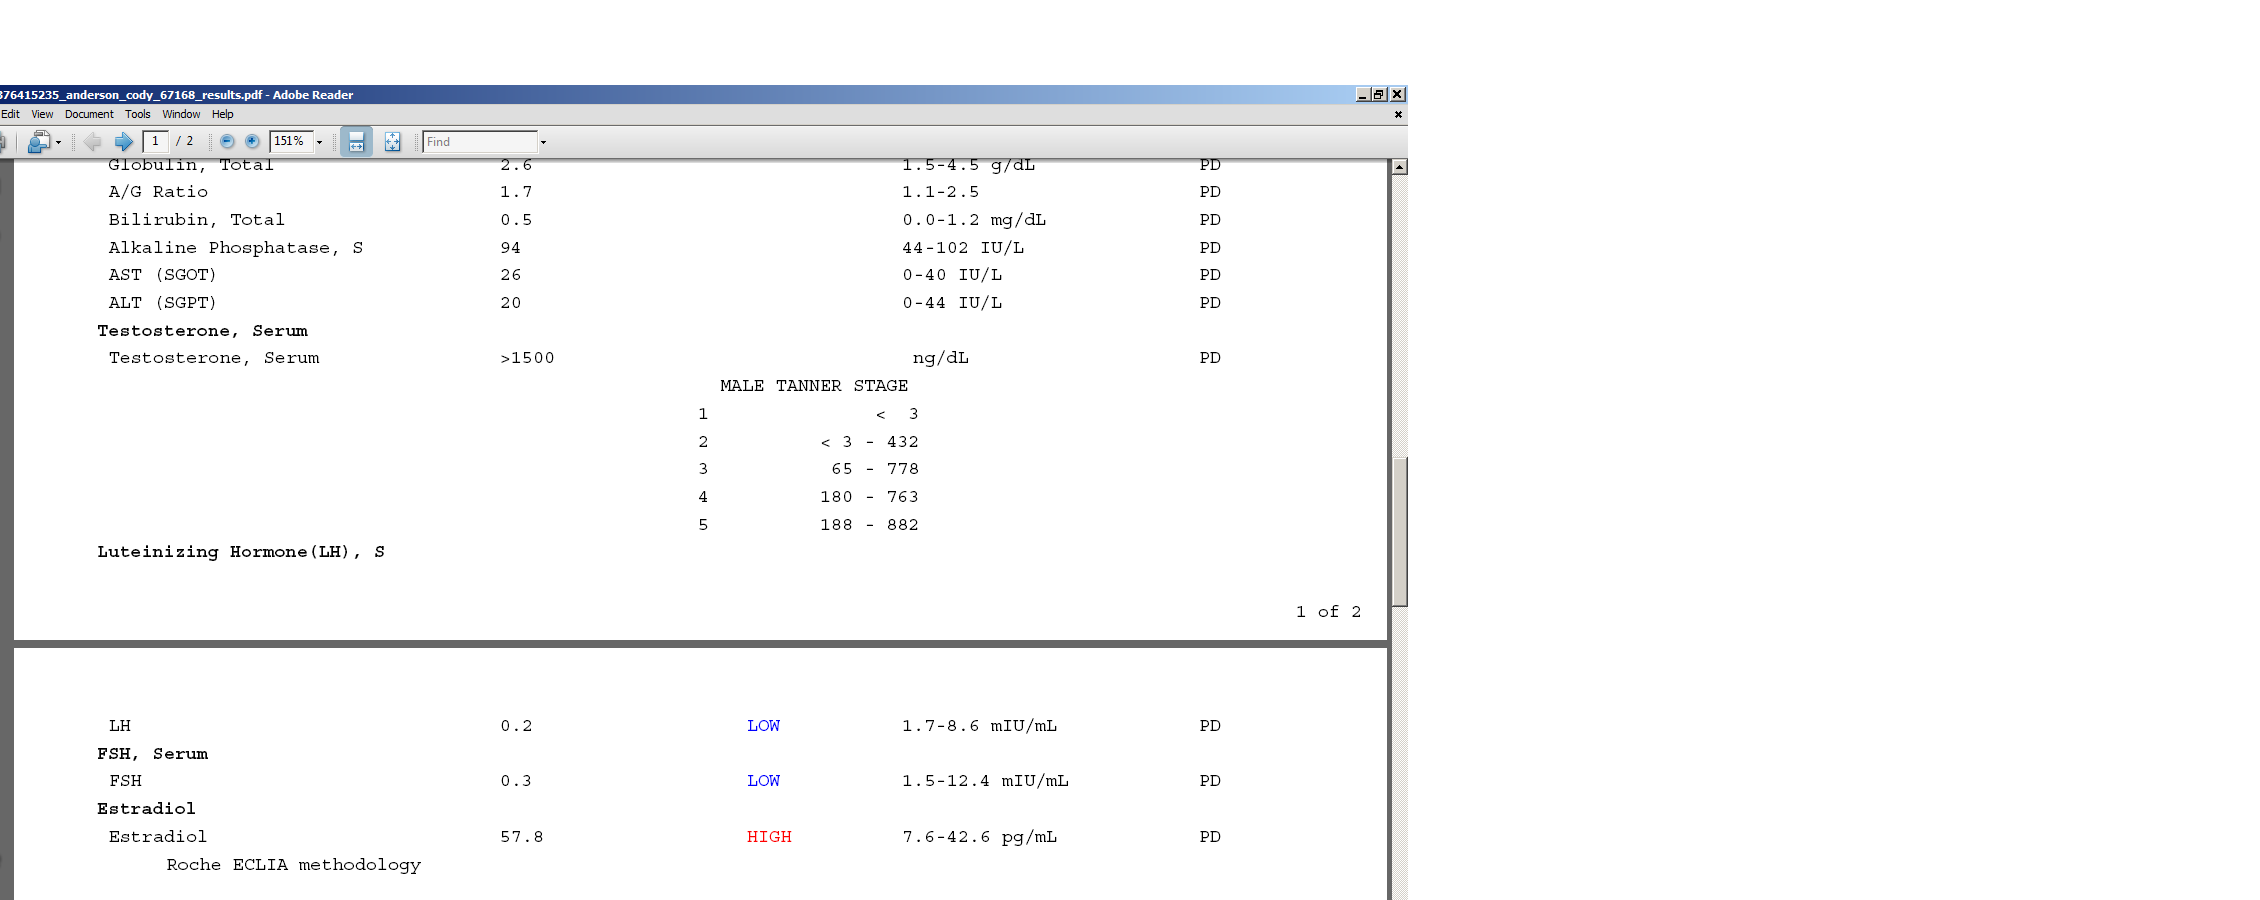2260x900 pixels.
Task: Open the Help menu
Action: pyautogui.click(x=222, y=114)
